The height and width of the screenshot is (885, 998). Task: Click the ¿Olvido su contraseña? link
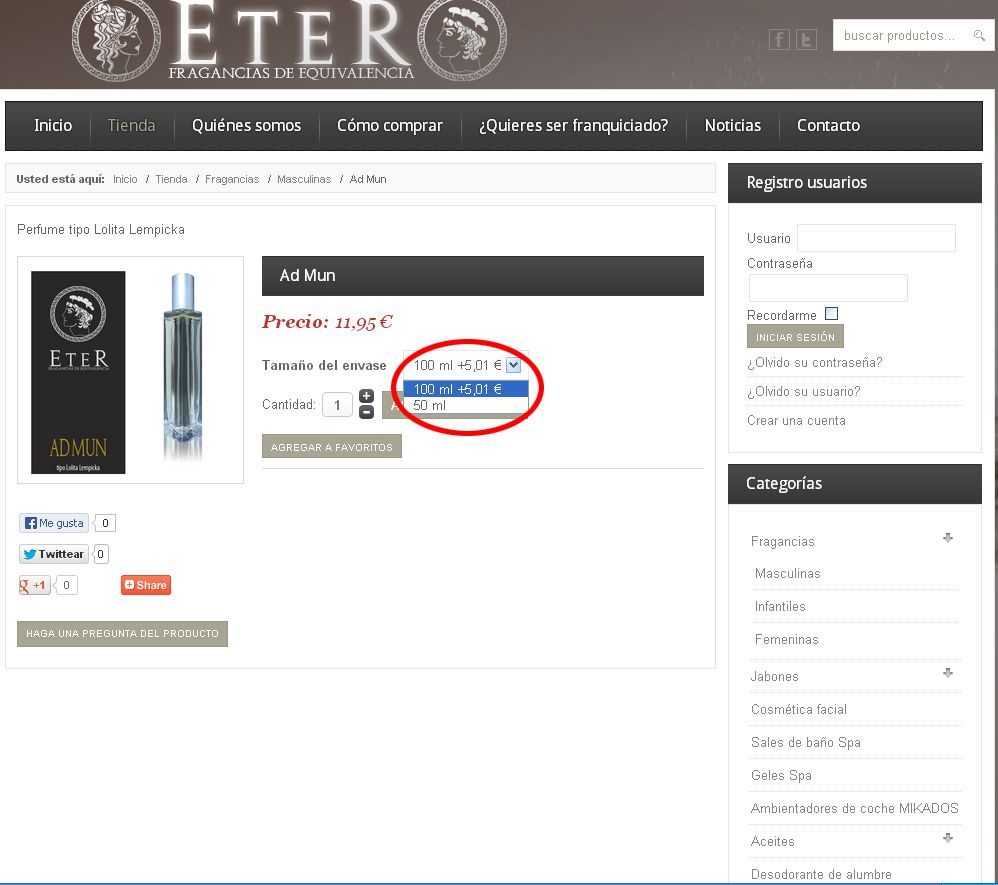click(x=815, y=362)
